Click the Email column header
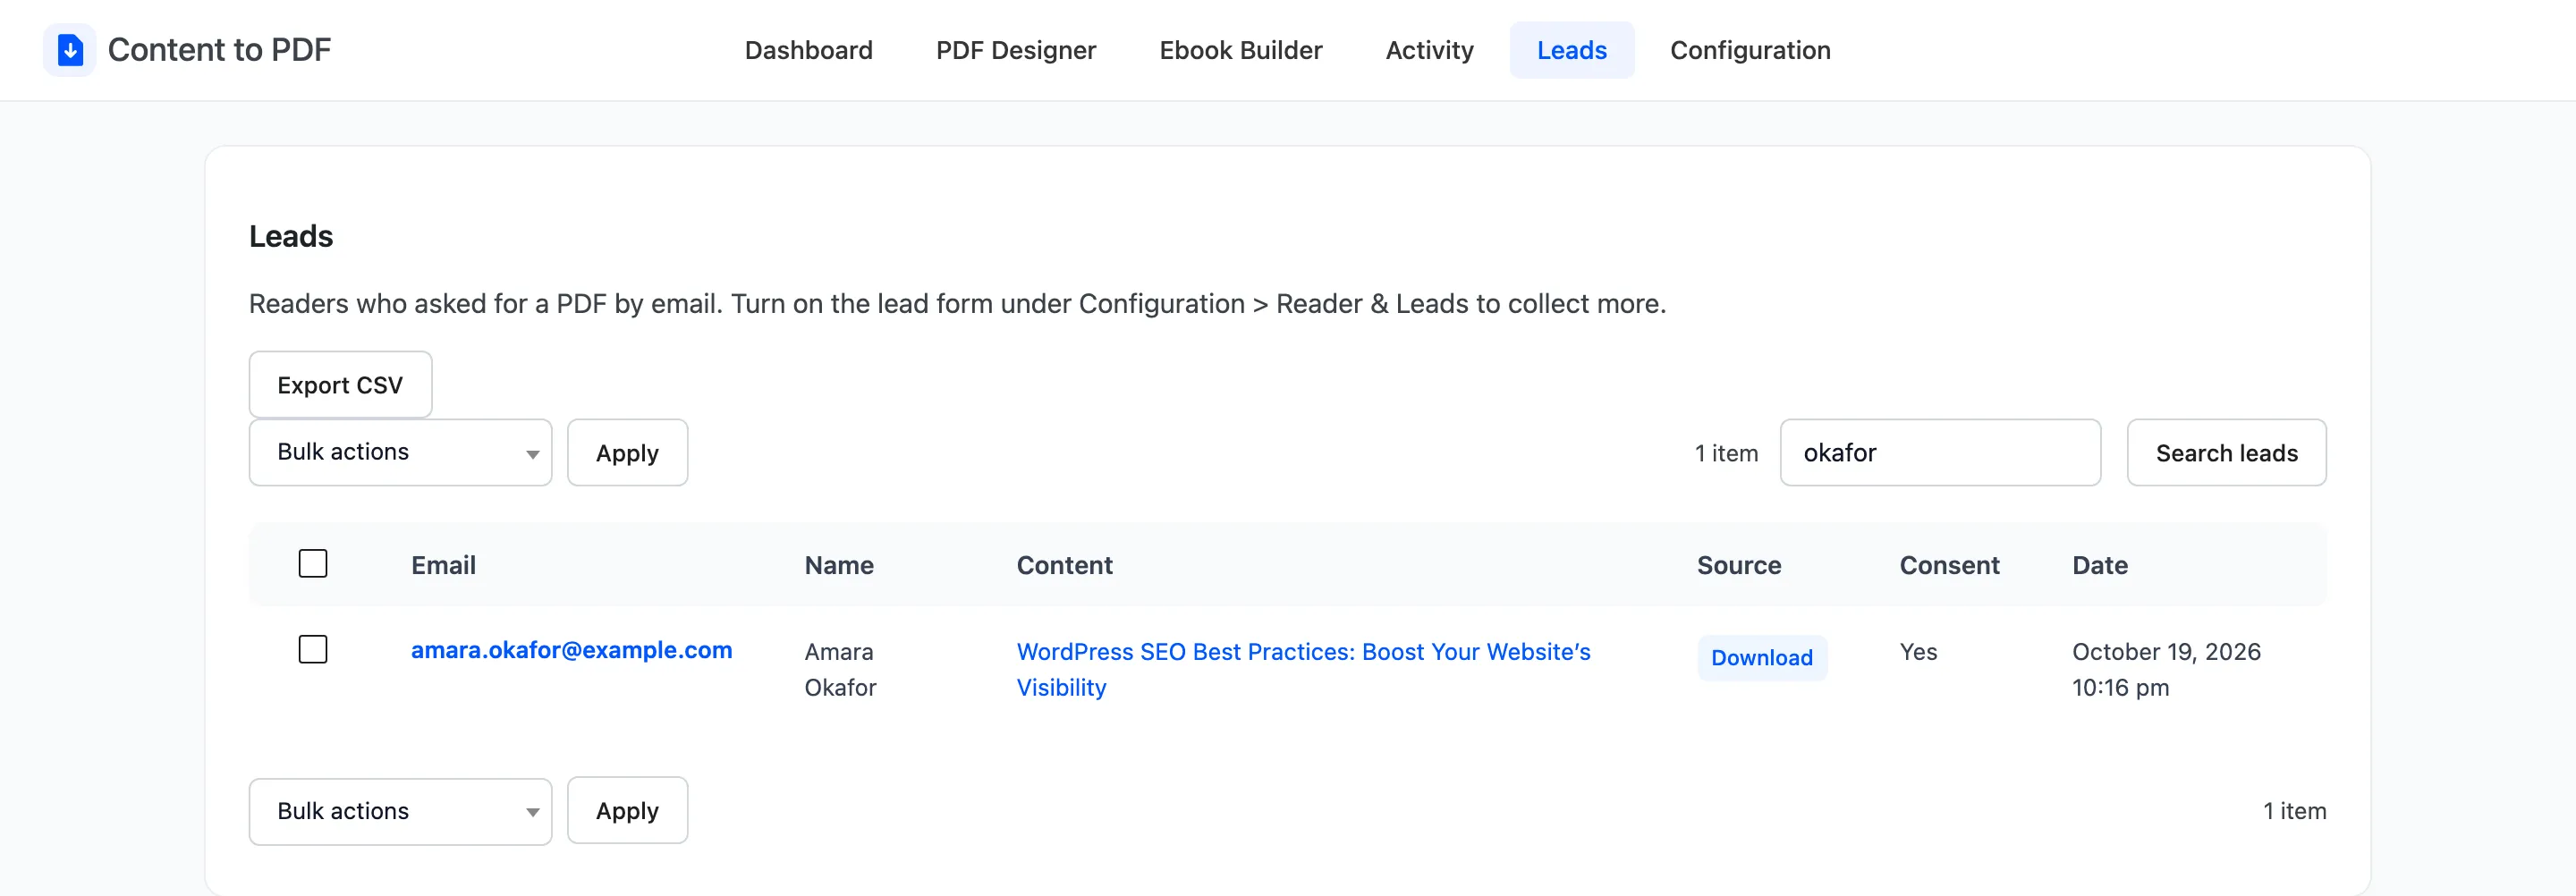 443,565
